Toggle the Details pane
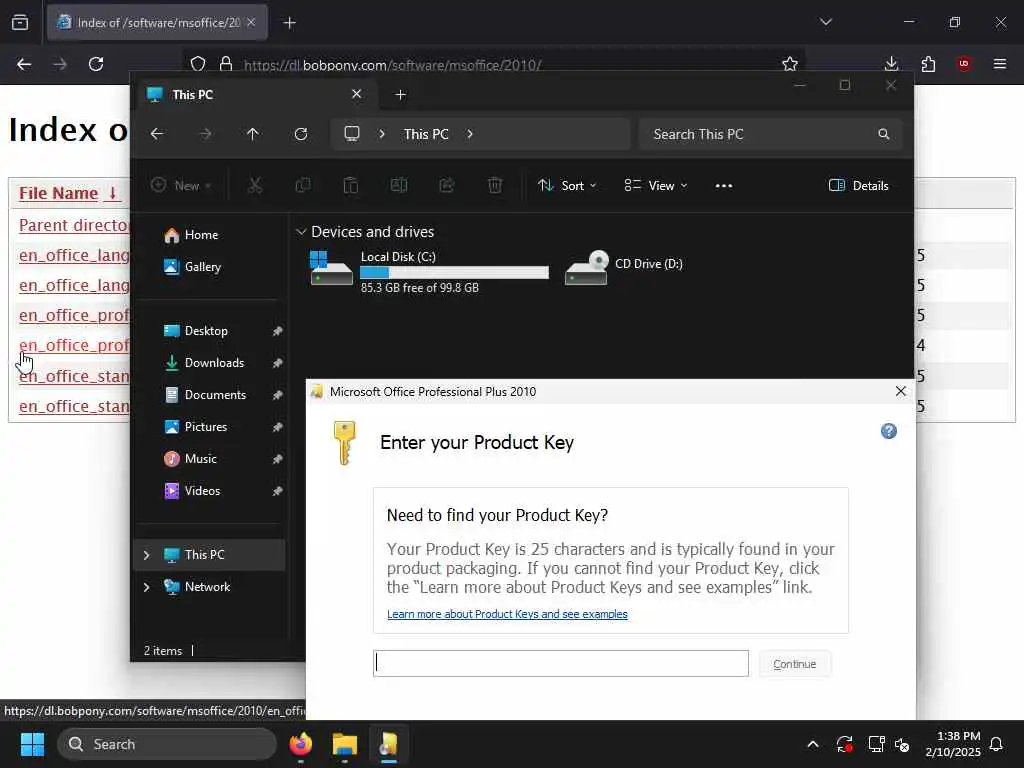This screenshot has height=768, width=1024. tap(858, 185)
